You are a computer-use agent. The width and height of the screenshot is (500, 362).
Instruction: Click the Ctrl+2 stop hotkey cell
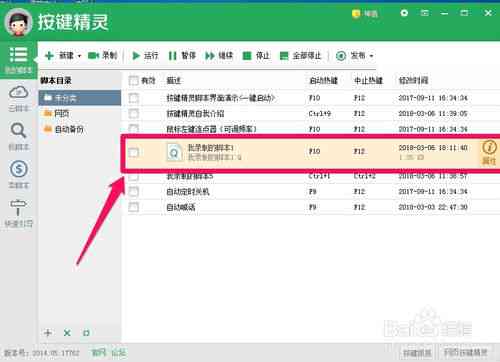(364, 176)
